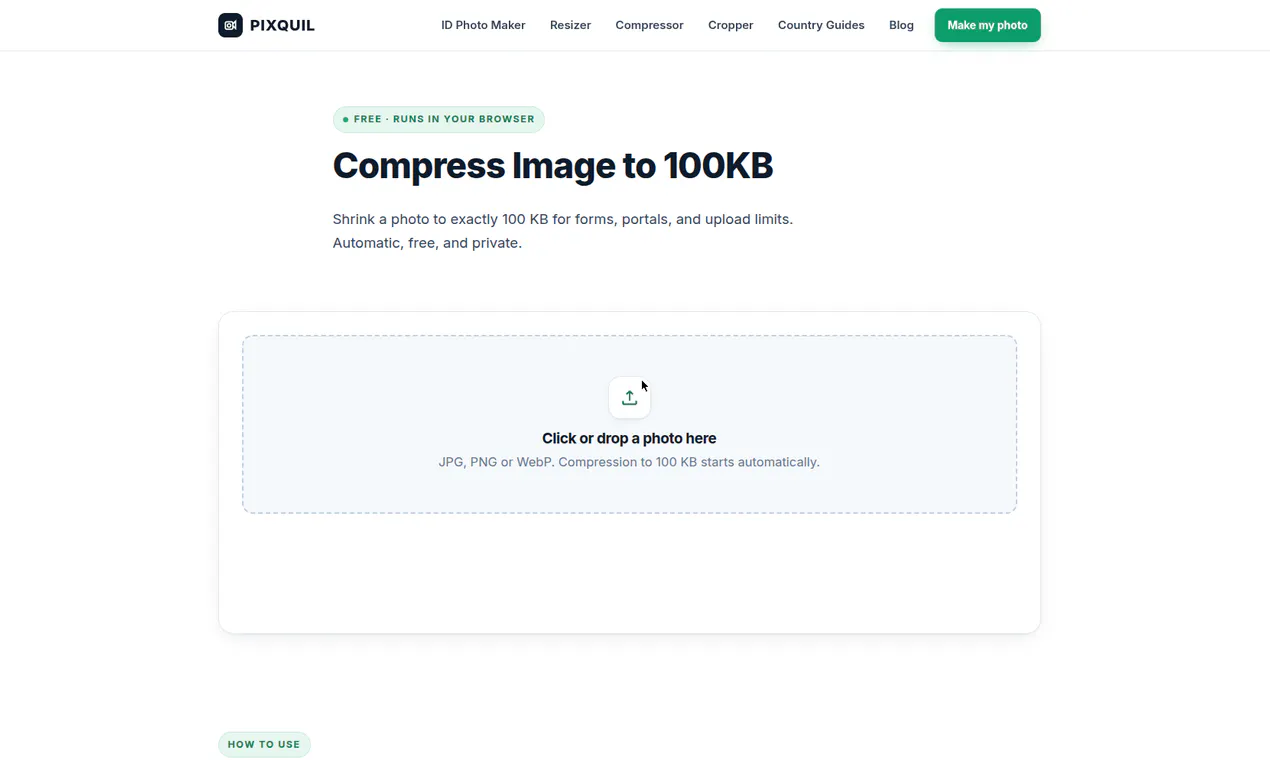Click the "Click or drop a photo here" text
Image resolution: width=1270 pixels, height=760 pixels.
coord(629,438)
